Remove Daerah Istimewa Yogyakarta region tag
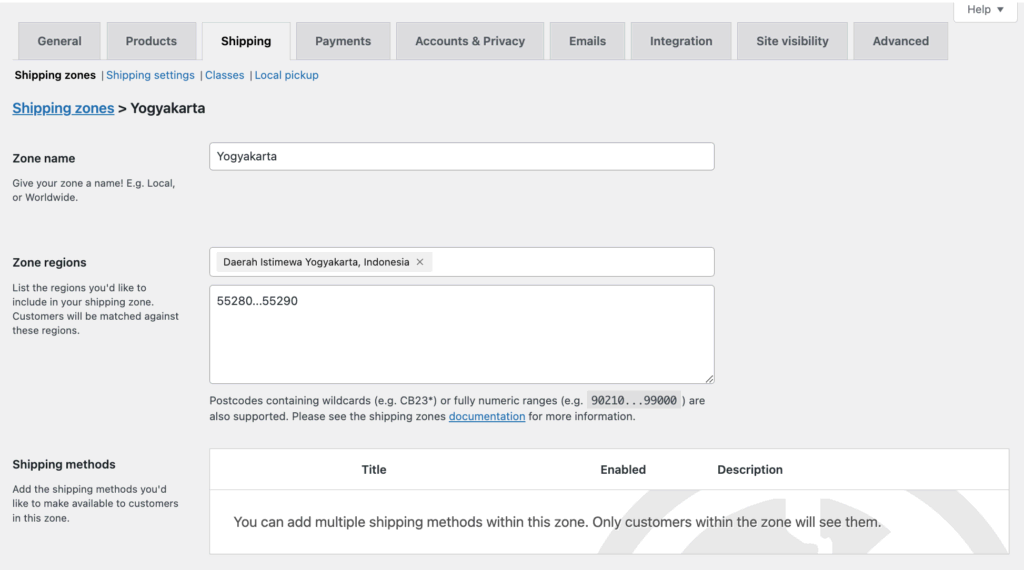Viewport: 1024px width, 570px height. coord(420,262)
